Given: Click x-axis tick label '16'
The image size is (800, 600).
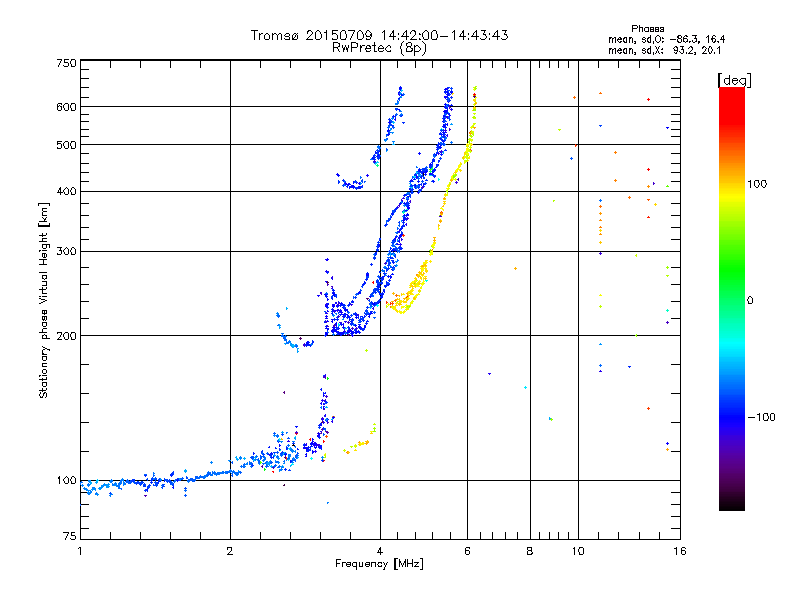Looking at the screenshot, I should click(680, 551).
